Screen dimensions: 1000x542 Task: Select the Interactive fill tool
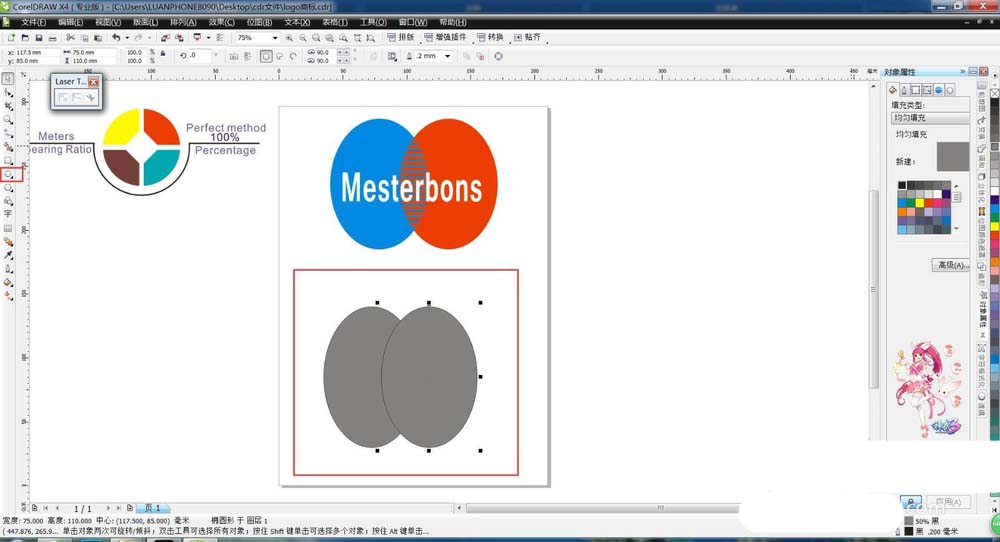(8, 296)
